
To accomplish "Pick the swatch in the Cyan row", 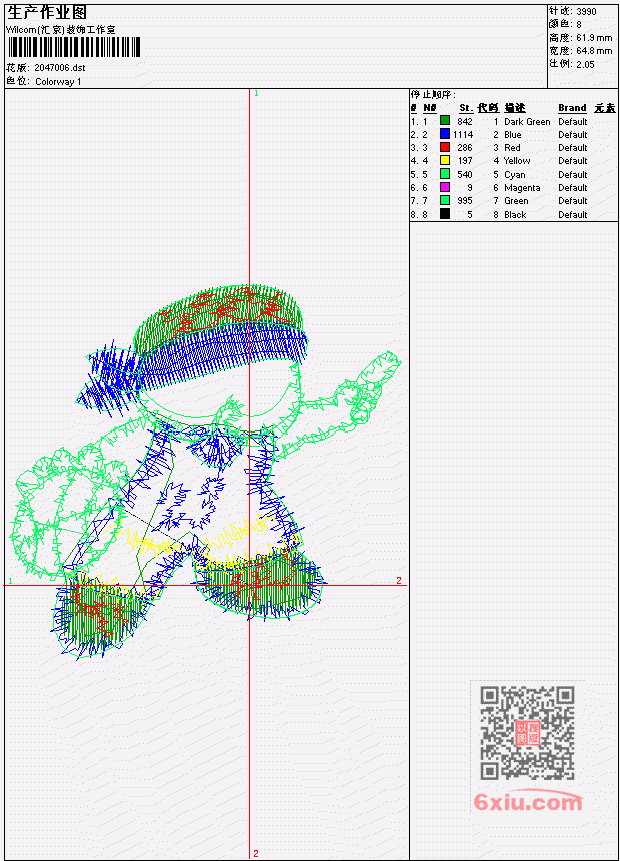I will tap(445, 174).
